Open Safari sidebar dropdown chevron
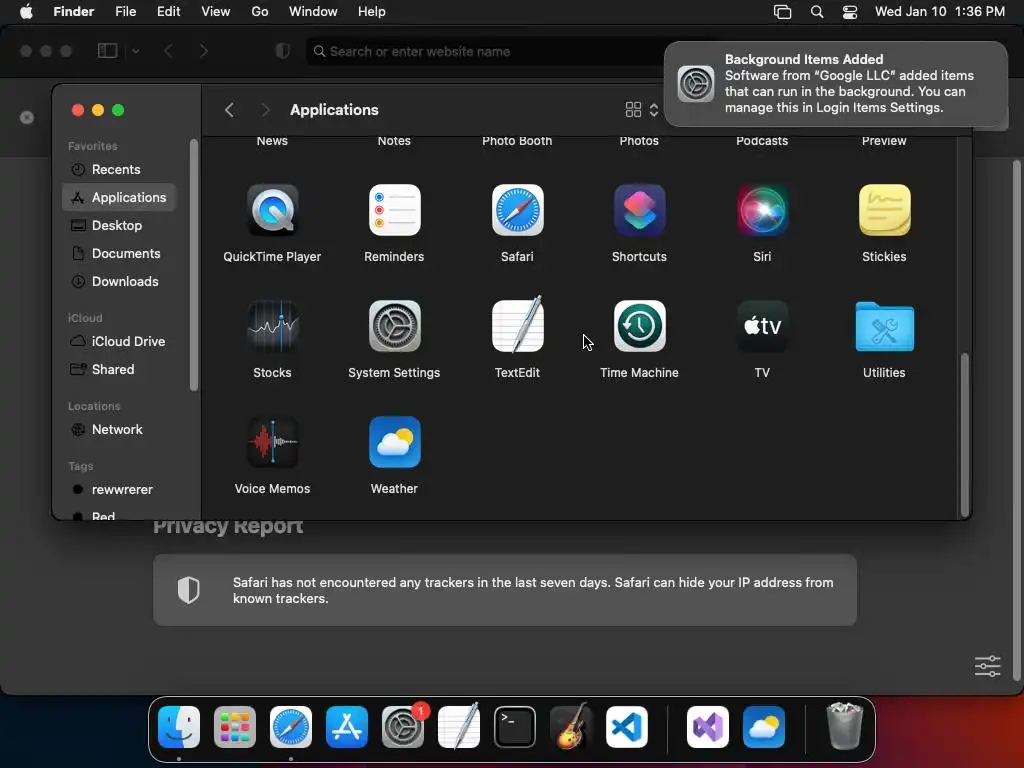 (135, 51)
